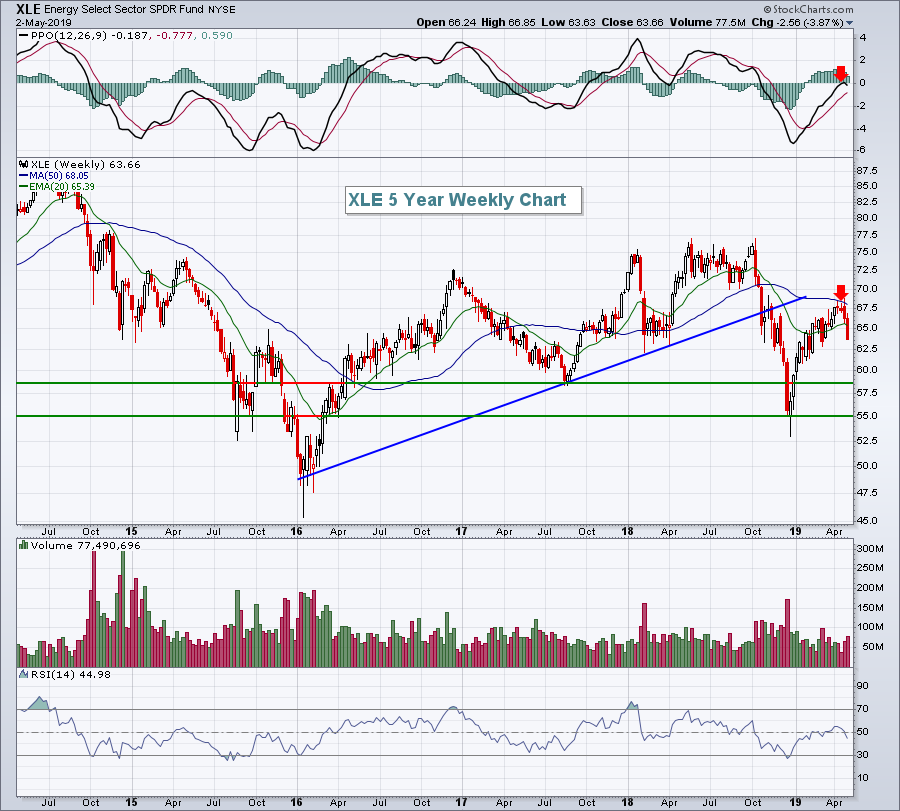This screenshot has width=900, height=811.
Task: Click the Volume 77.5M value in header
Action: click(707, 22)
